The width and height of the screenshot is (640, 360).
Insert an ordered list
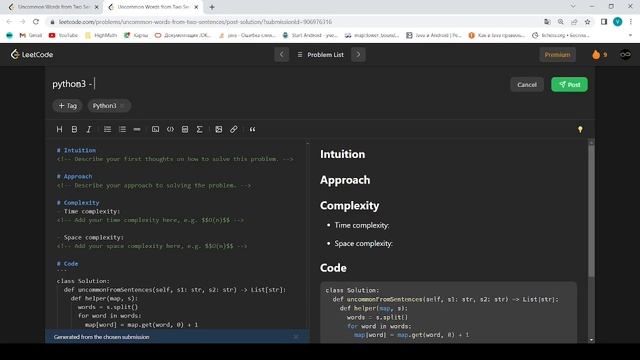107,129
